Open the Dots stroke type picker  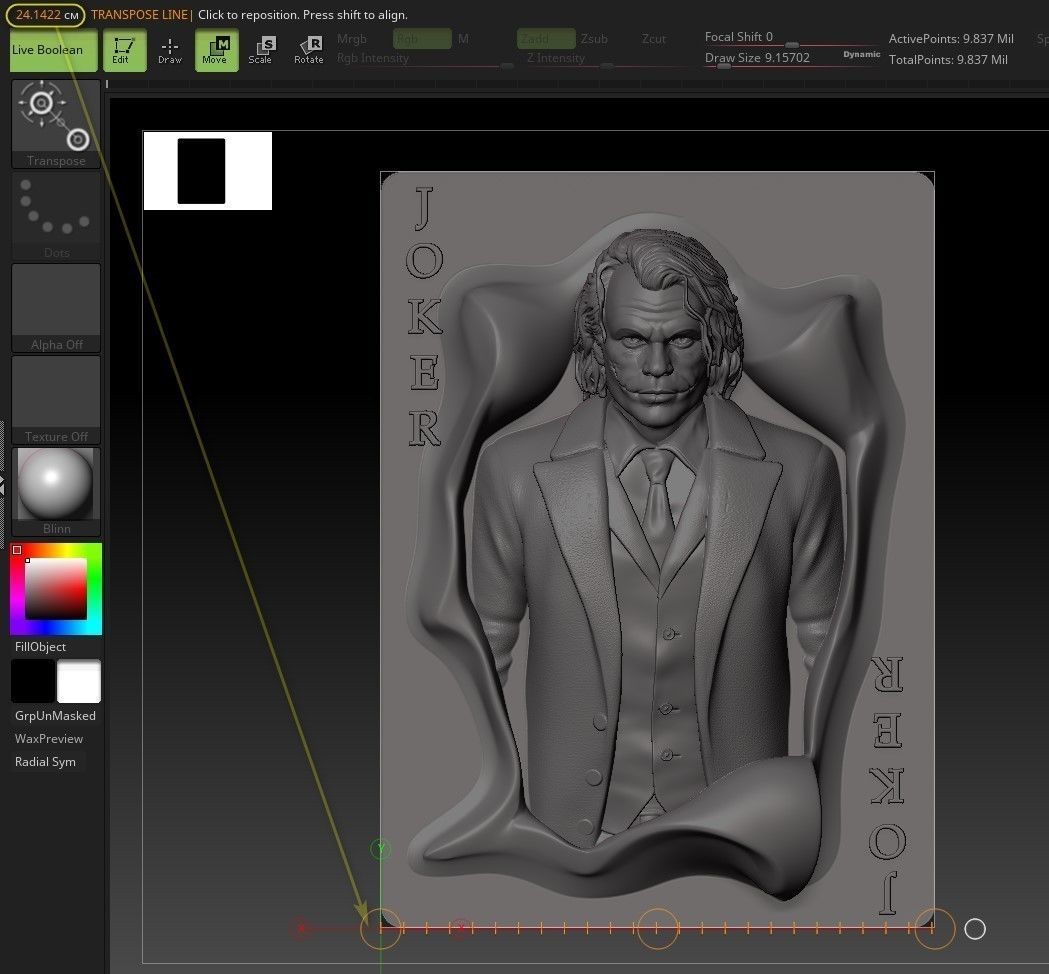click(x=56, y=216)
